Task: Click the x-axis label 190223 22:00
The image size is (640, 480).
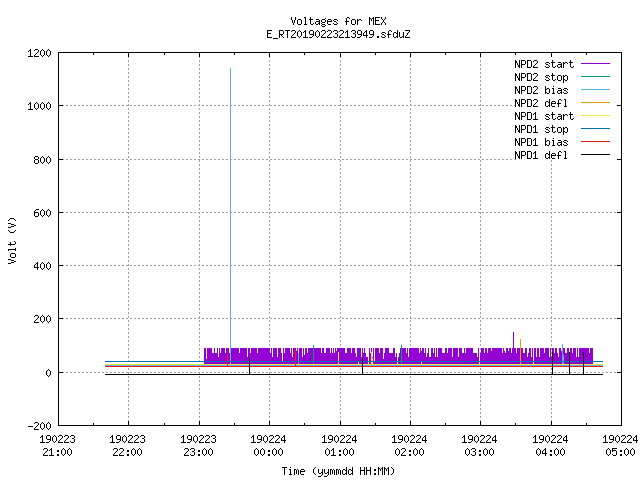Action: (x=128, y=446)
